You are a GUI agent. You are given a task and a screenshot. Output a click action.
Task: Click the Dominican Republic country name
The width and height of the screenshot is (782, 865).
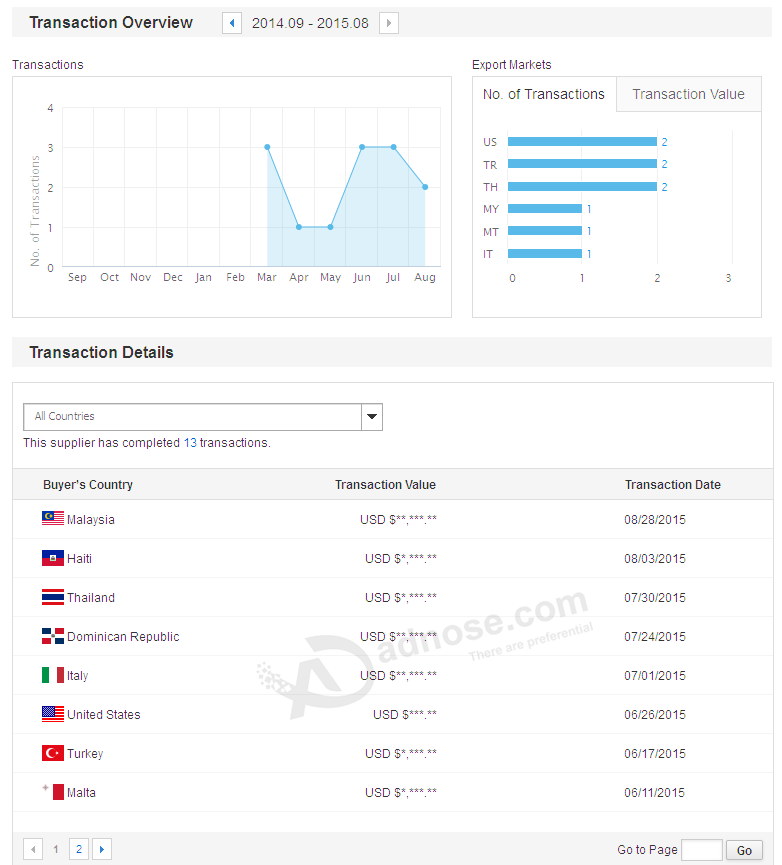pyautogui.click(x=124, y=637)
